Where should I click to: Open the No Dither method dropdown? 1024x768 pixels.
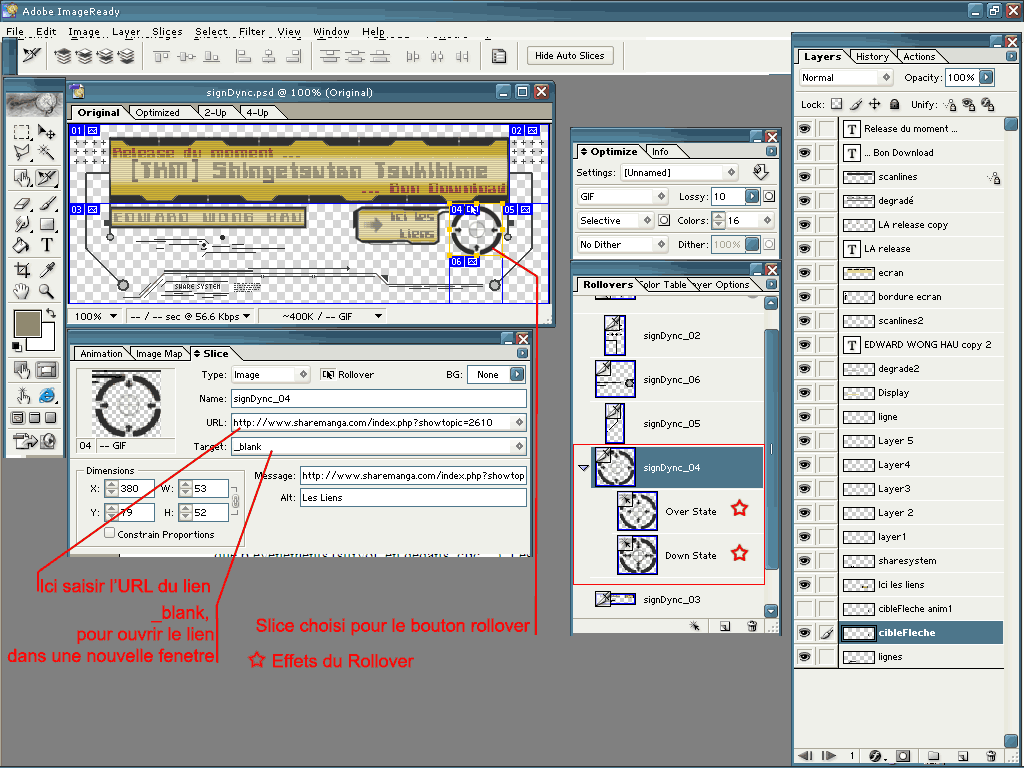tap(622, 245)
